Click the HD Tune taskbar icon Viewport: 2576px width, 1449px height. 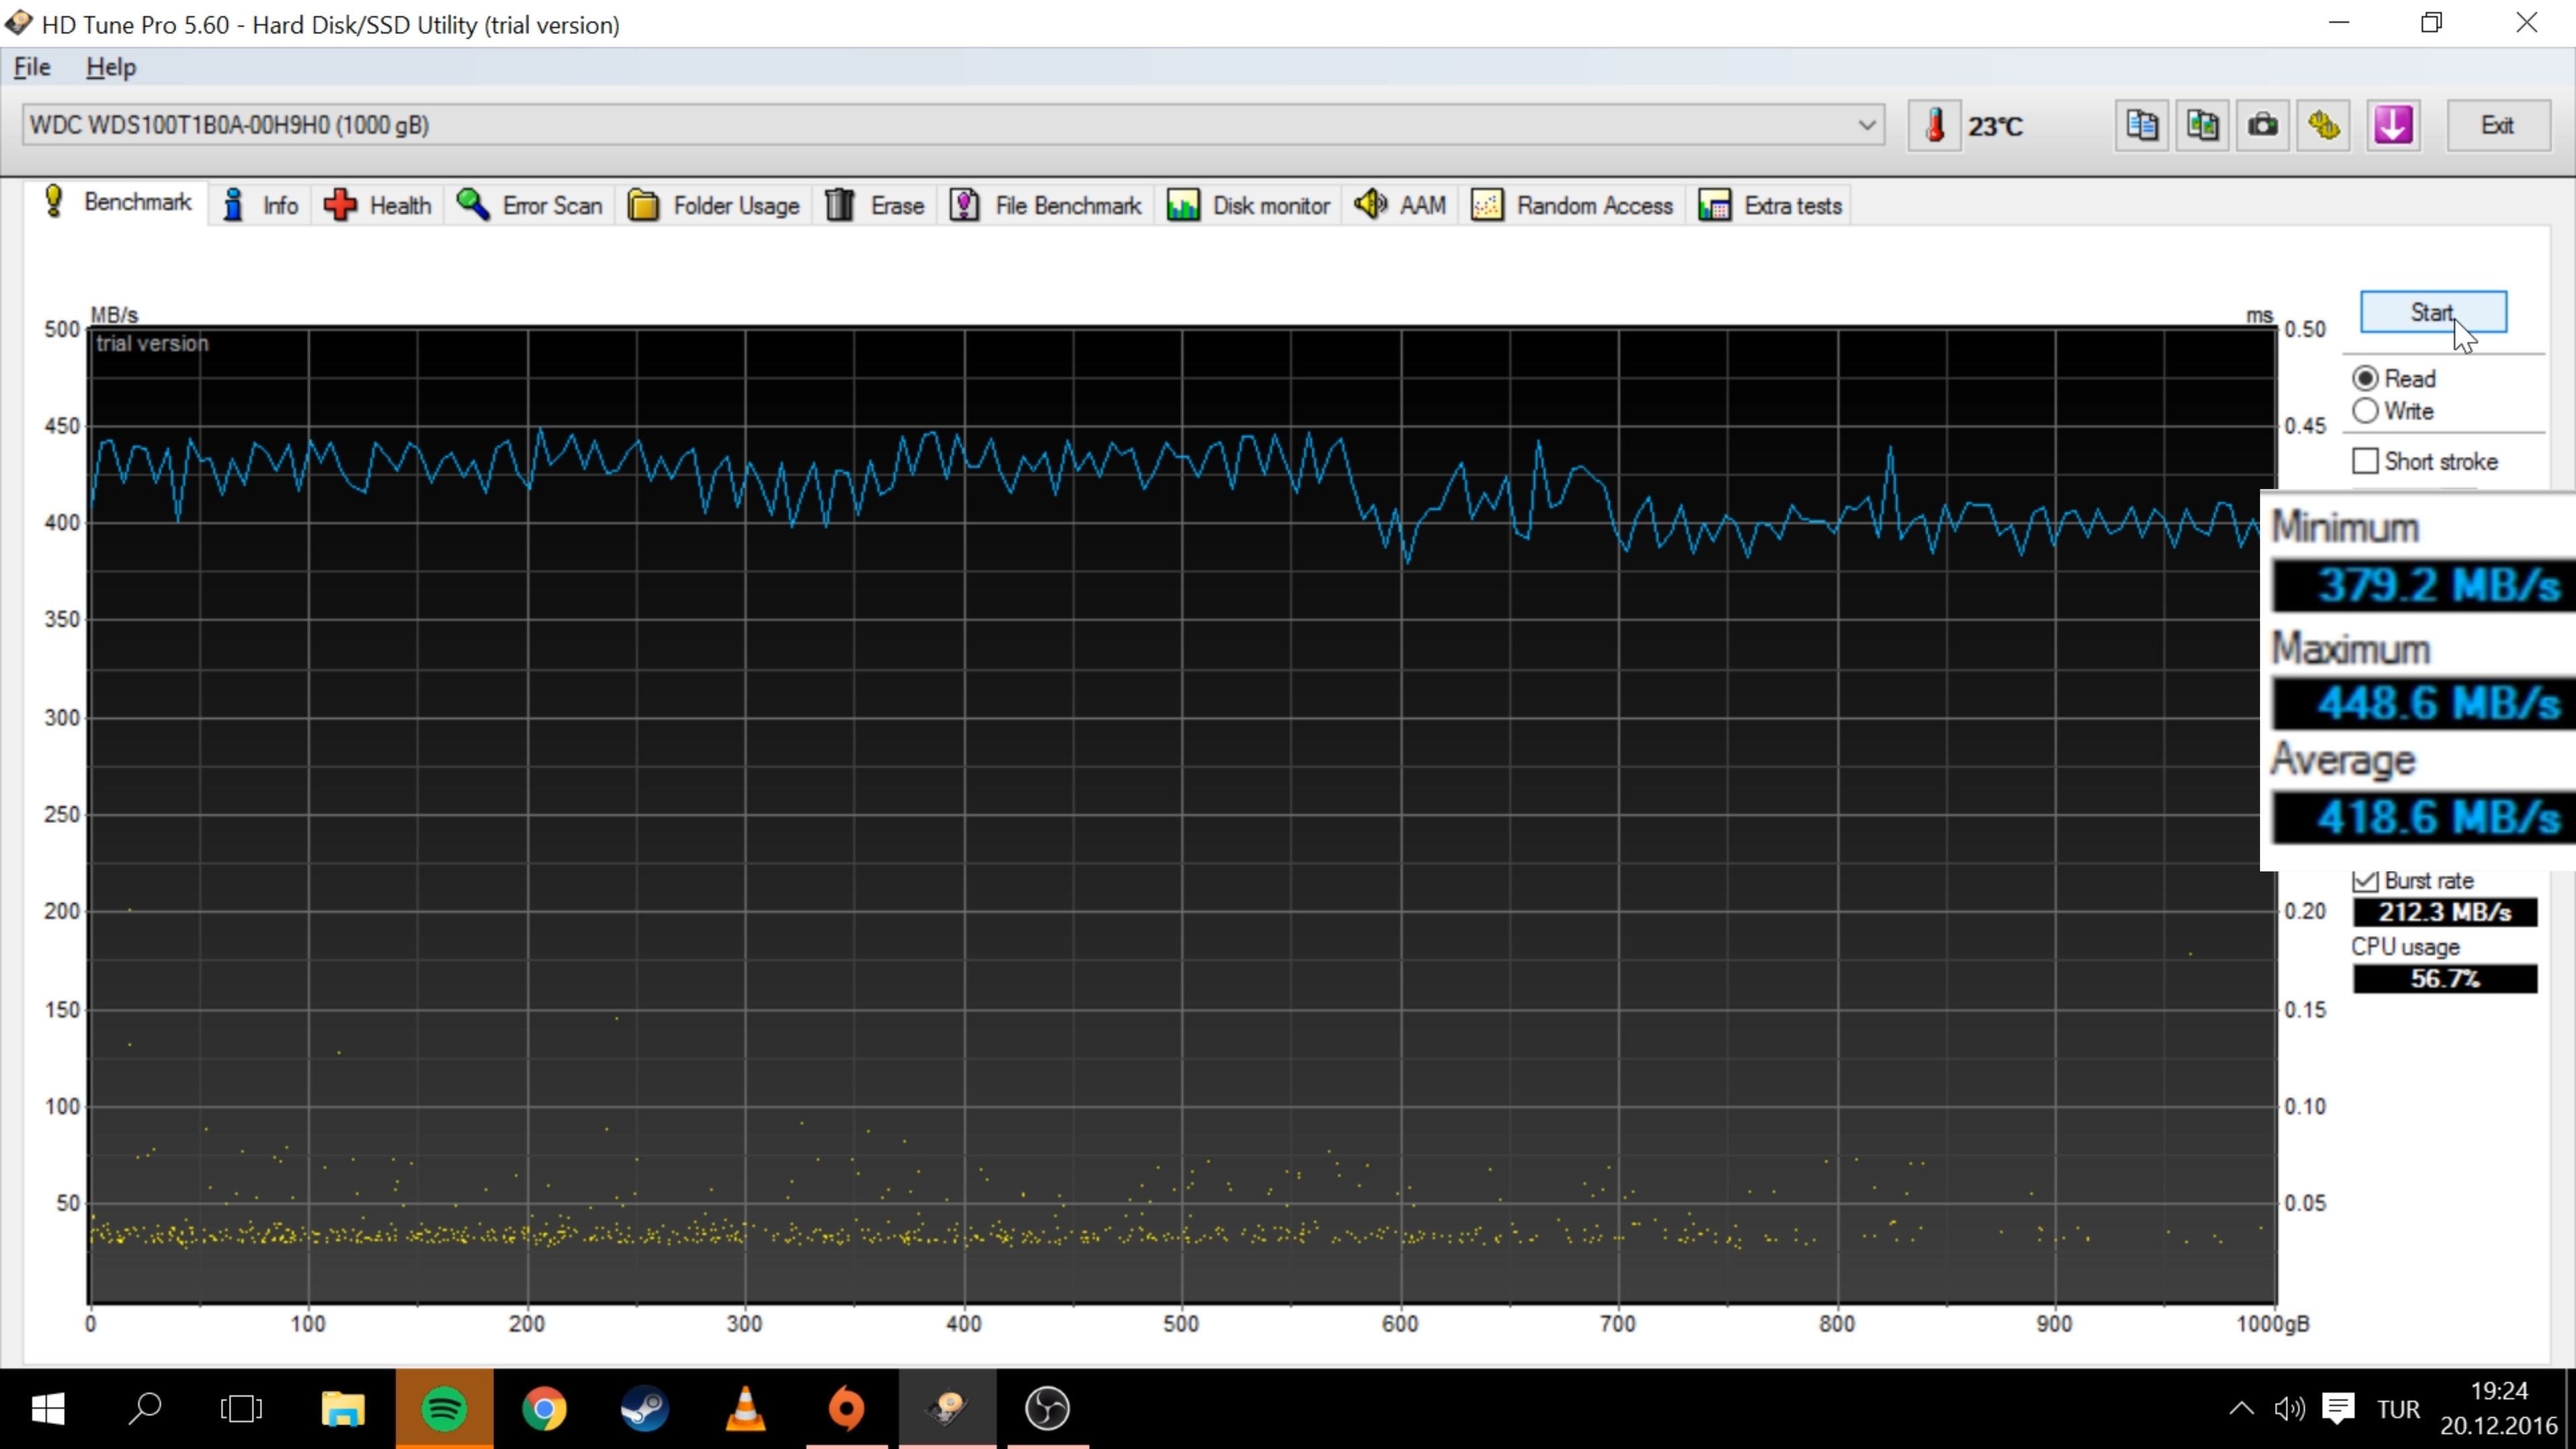tap(947, 1409)
